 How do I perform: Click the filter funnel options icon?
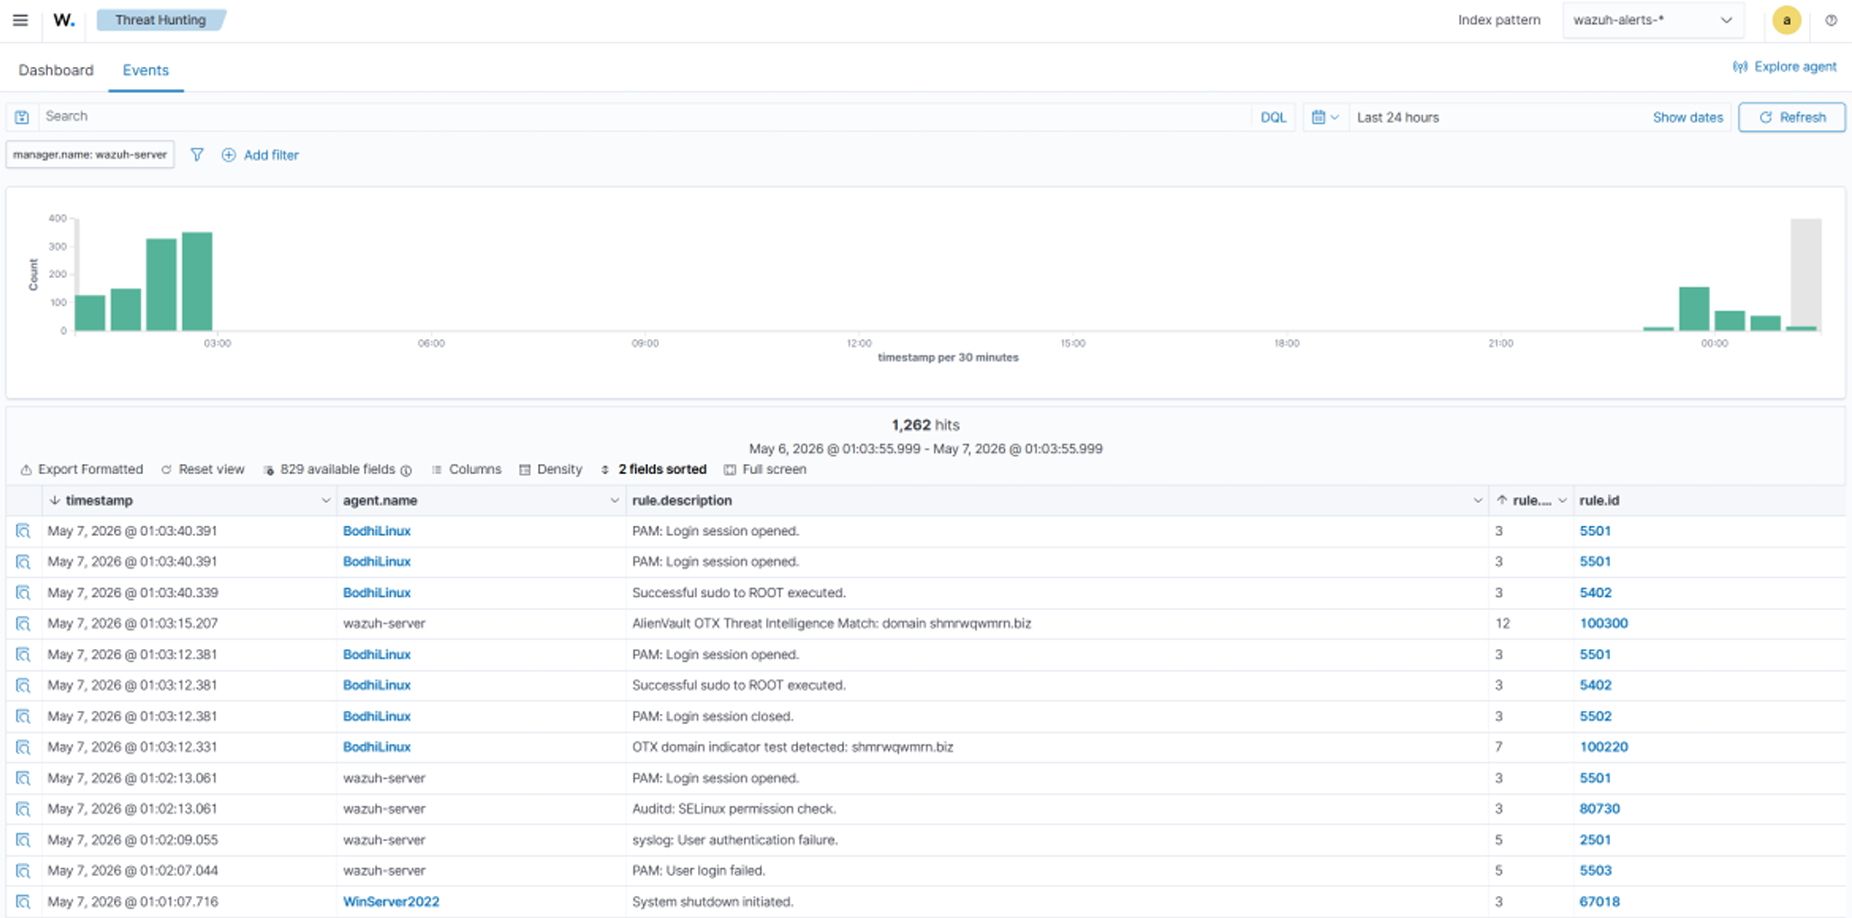[197, 155]
